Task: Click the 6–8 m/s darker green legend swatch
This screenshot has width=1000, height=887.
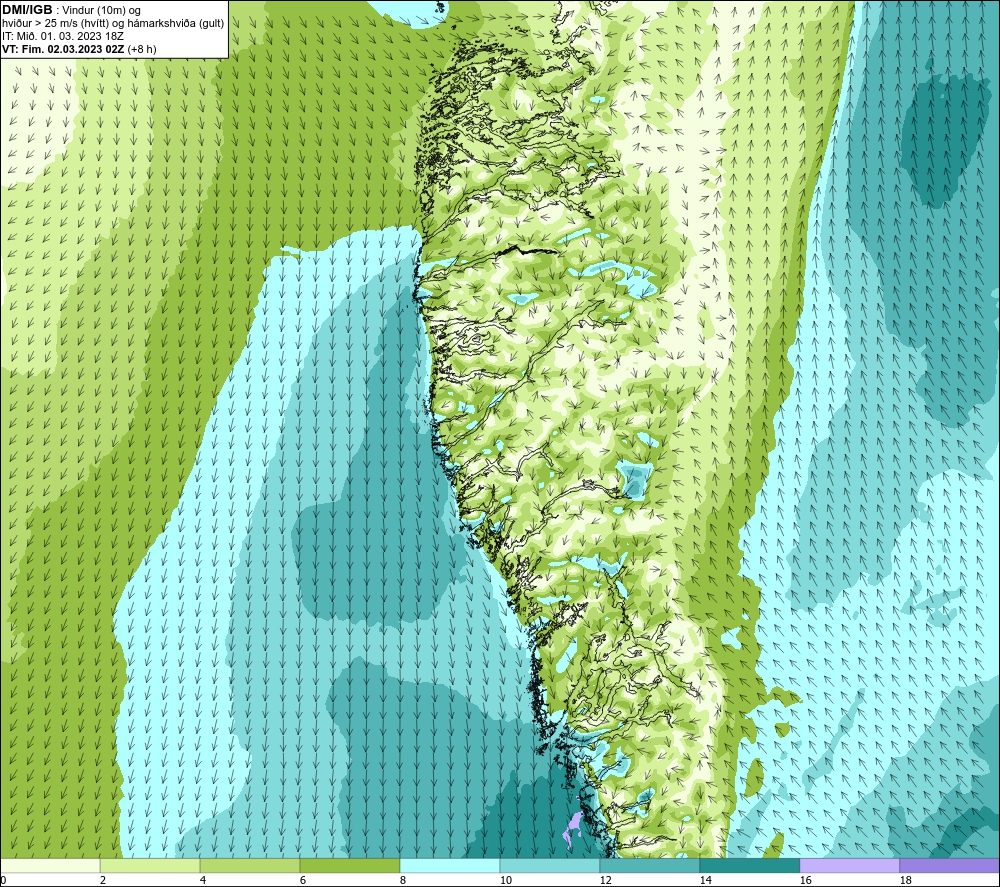Action: [349, 866]
